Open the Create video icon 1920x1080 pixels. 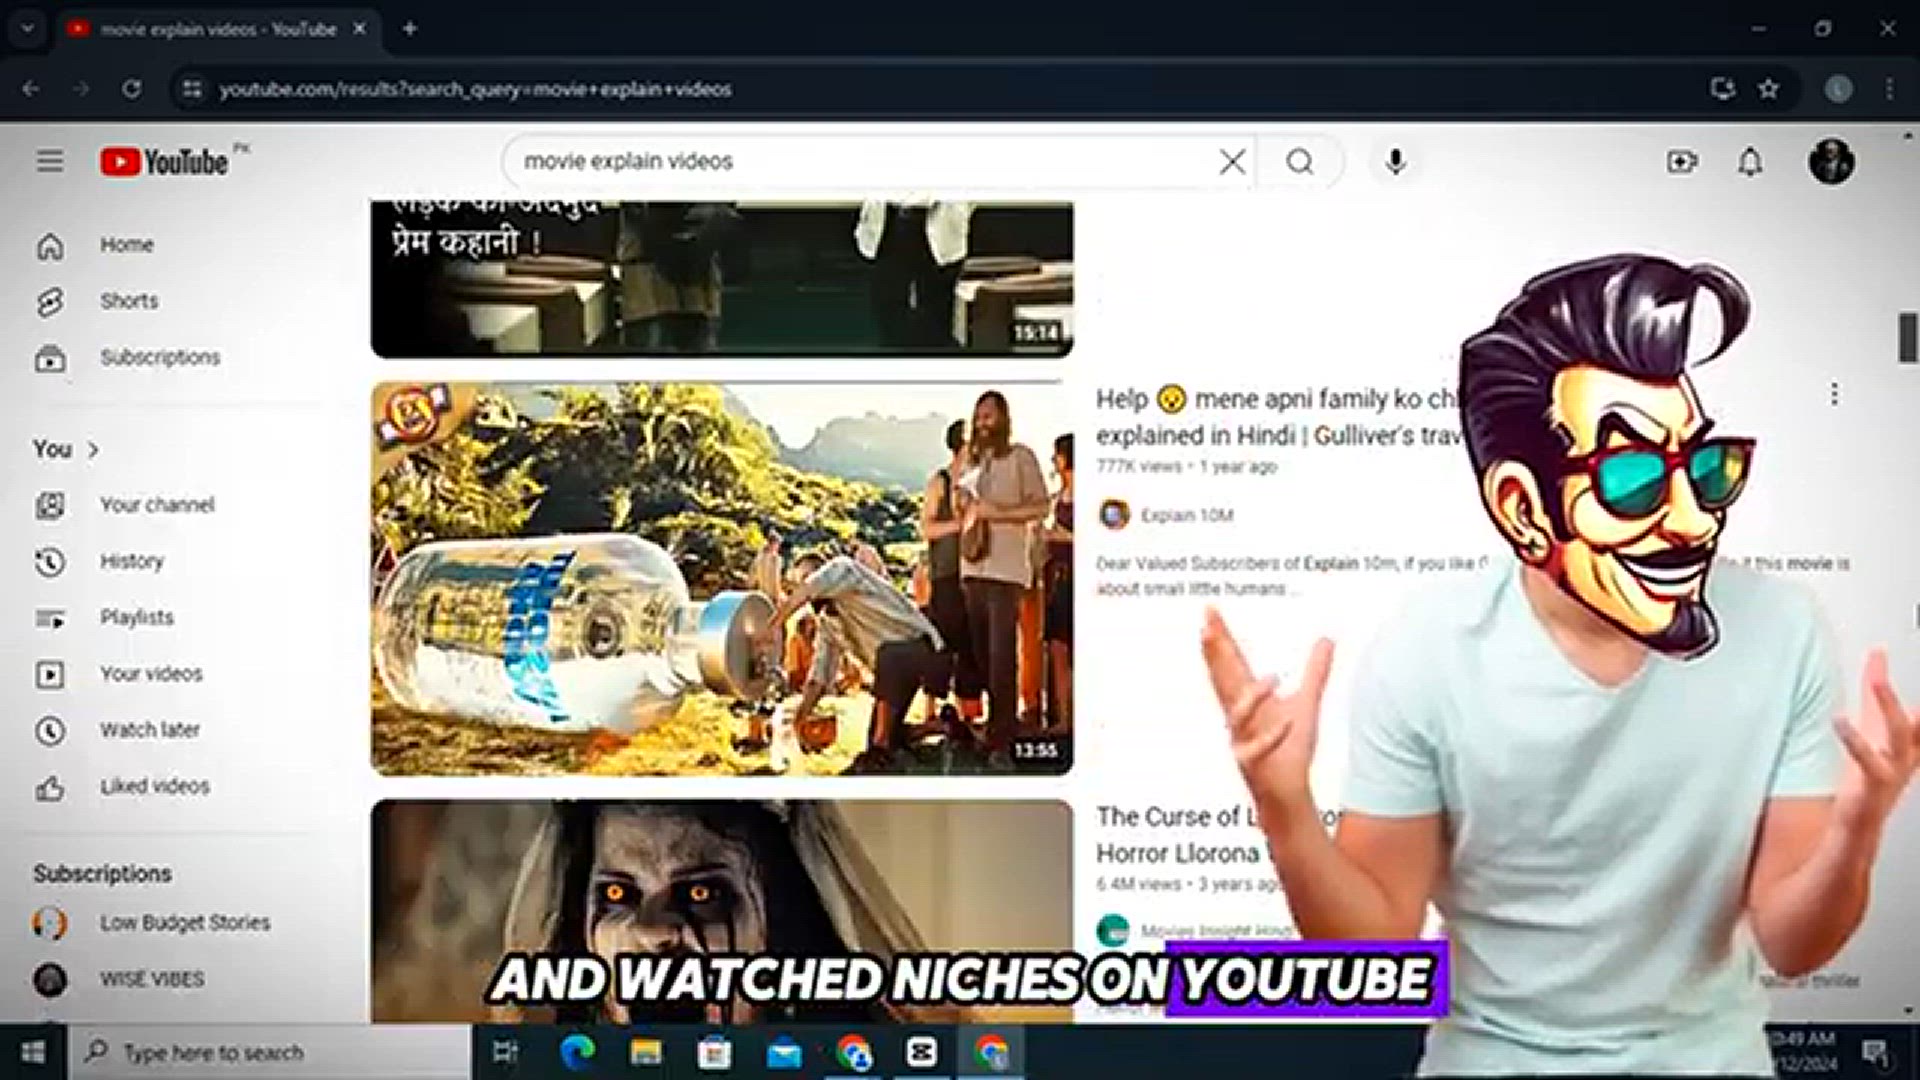pos(1682,161)
